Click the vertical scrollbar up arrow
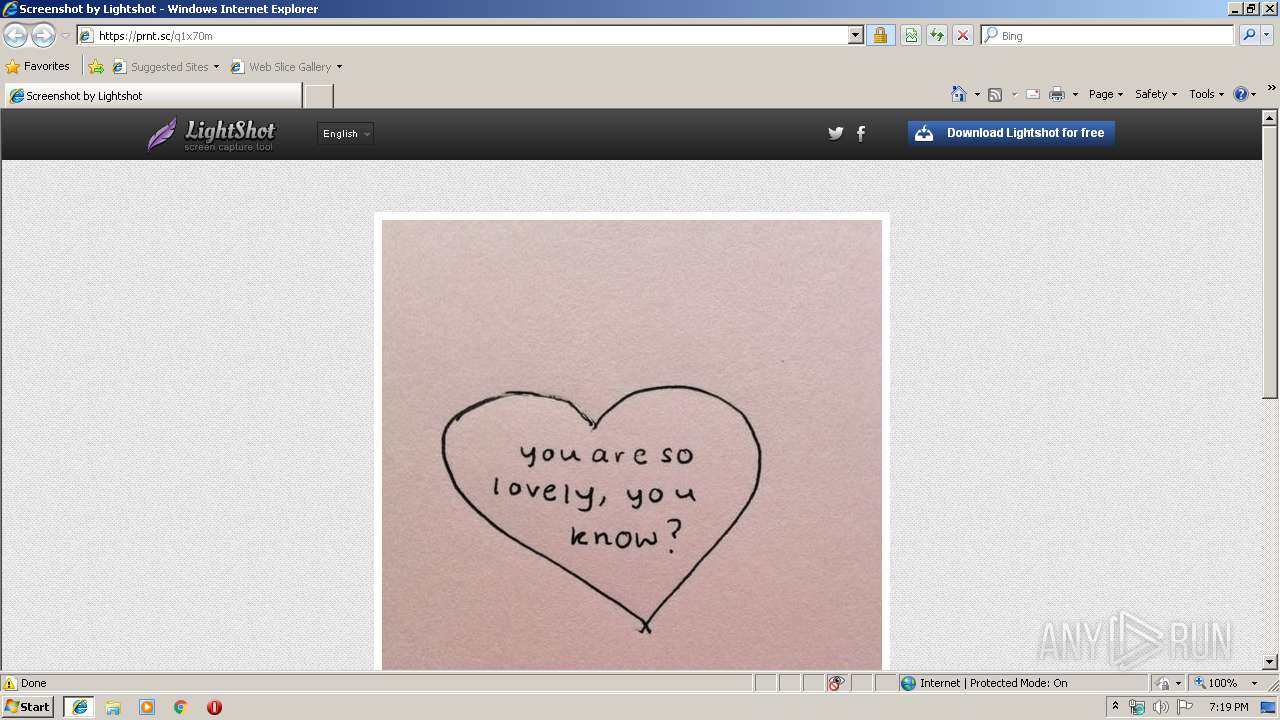Viewport: 1280px width, 720px height. [x=1270, y=117]
